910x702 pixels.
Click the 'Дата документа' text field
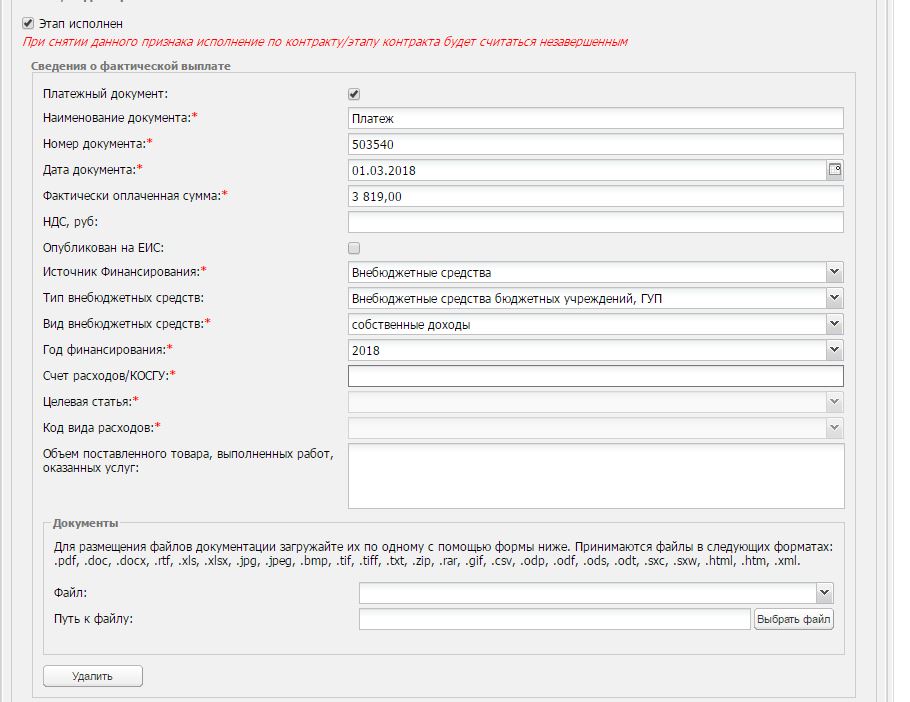tap(585, 171)
